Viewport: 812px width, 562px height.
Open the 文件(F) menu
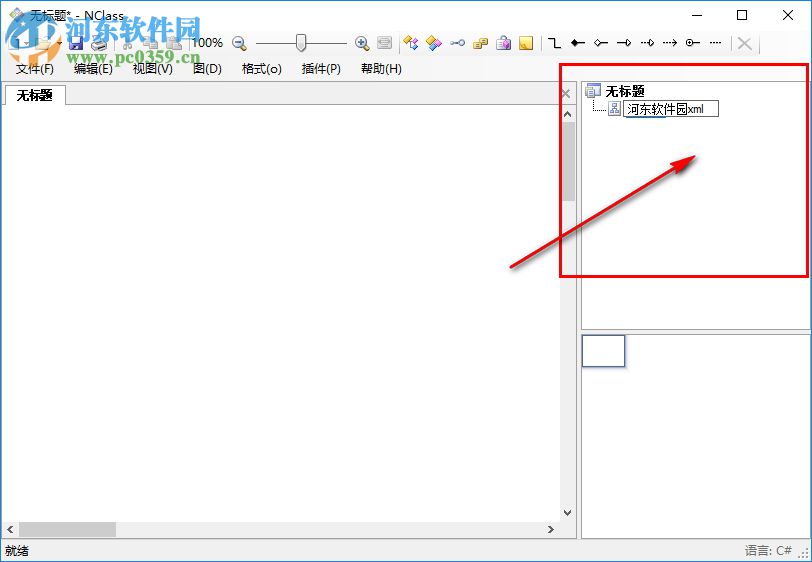(35, 69)
